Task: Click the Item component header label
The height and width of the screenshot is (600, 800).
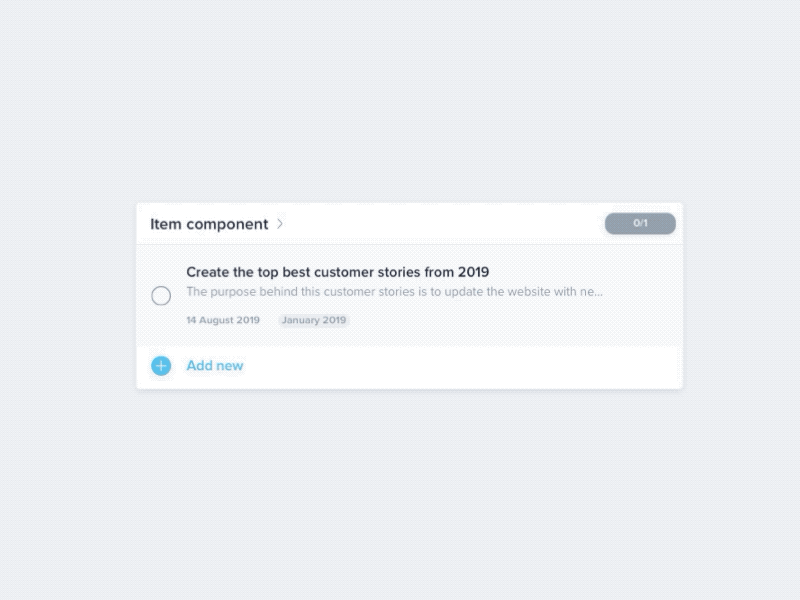Action: (209, 224)
